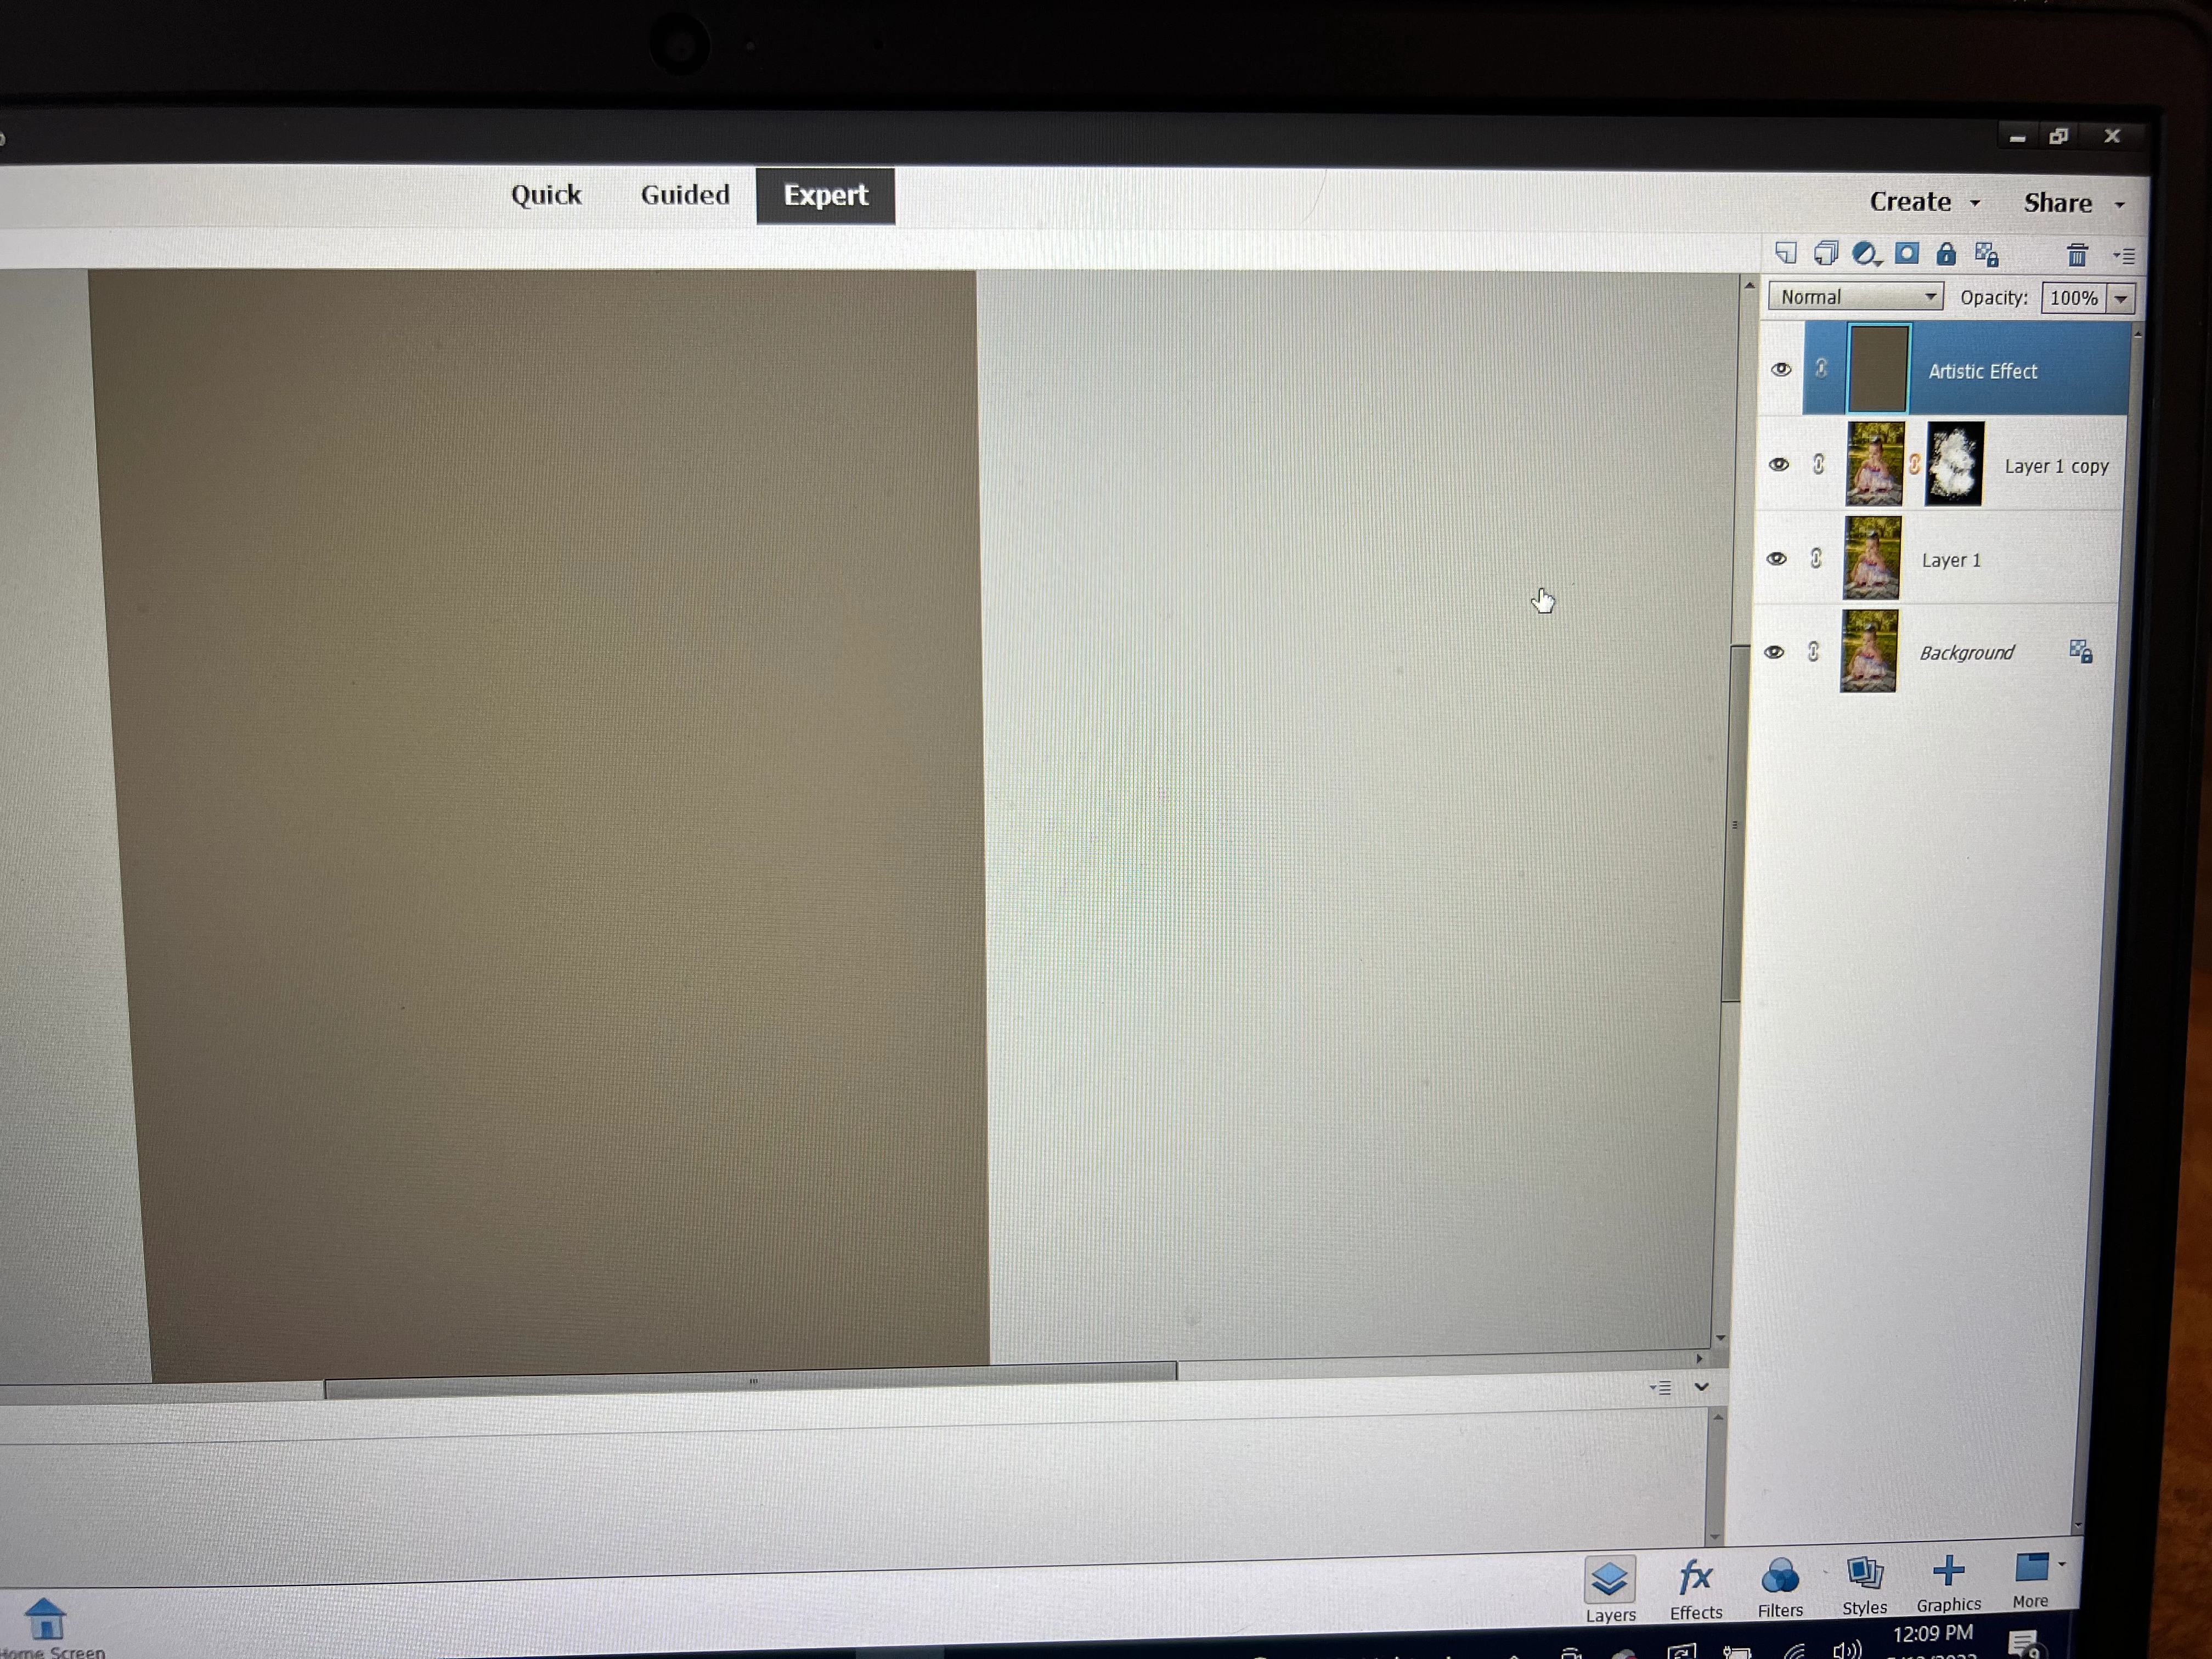2212x1659 pixels.
Task: Expand the Opacity slider dropdown arrow
Action: tap(2120, 299)
